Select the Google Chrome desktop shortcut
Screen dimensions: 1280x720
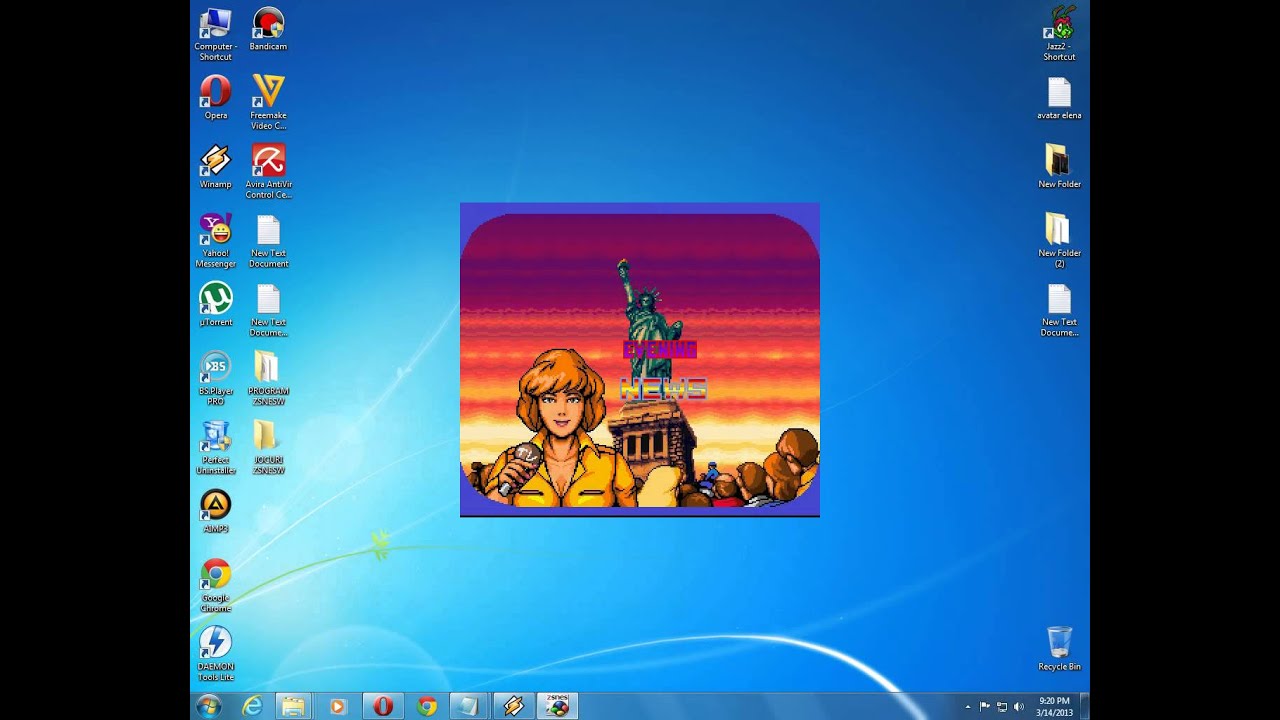[x=215, y=586]
